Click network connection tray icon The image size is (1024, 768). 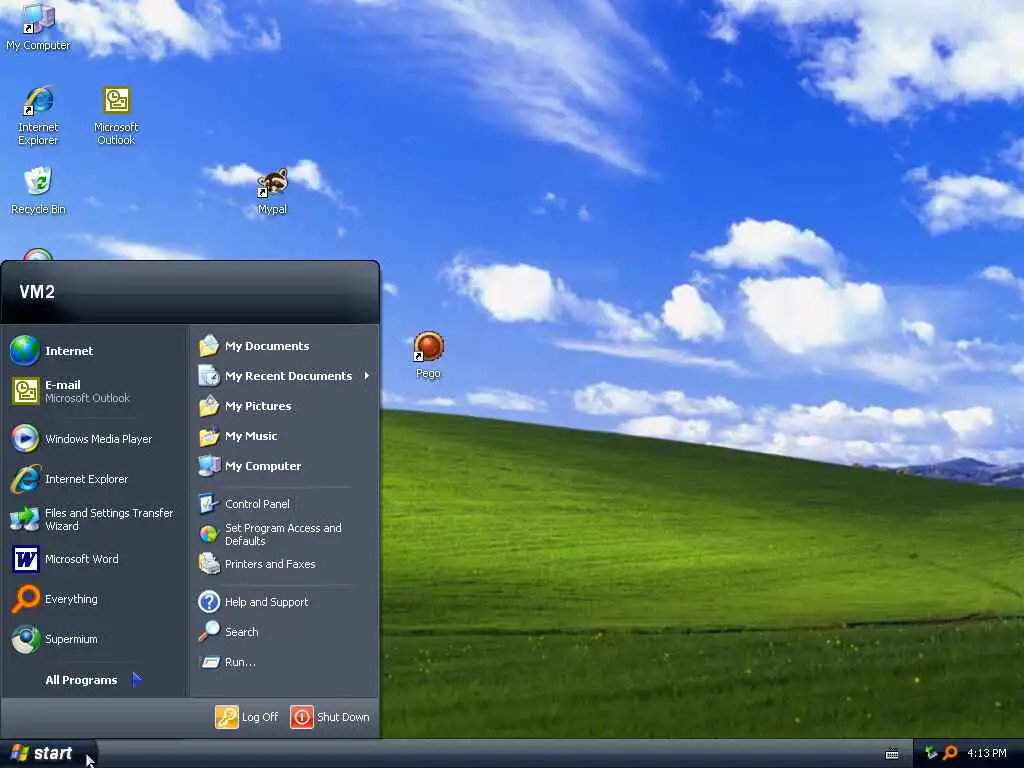point(931,754)
